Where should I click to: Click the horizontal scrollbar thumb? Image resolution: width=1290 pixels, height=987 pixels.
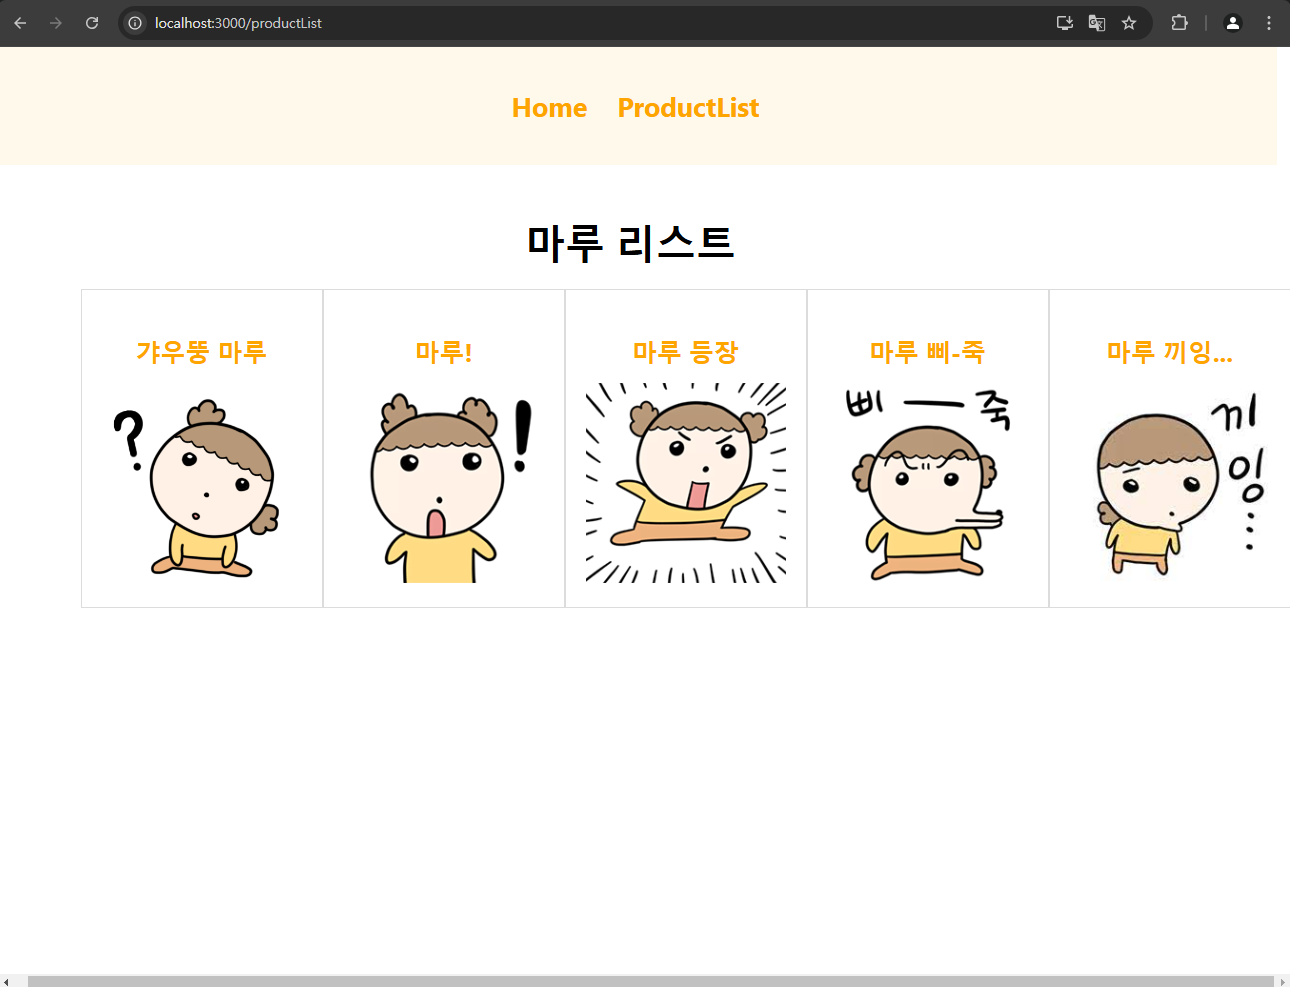[x=650, y=981]
